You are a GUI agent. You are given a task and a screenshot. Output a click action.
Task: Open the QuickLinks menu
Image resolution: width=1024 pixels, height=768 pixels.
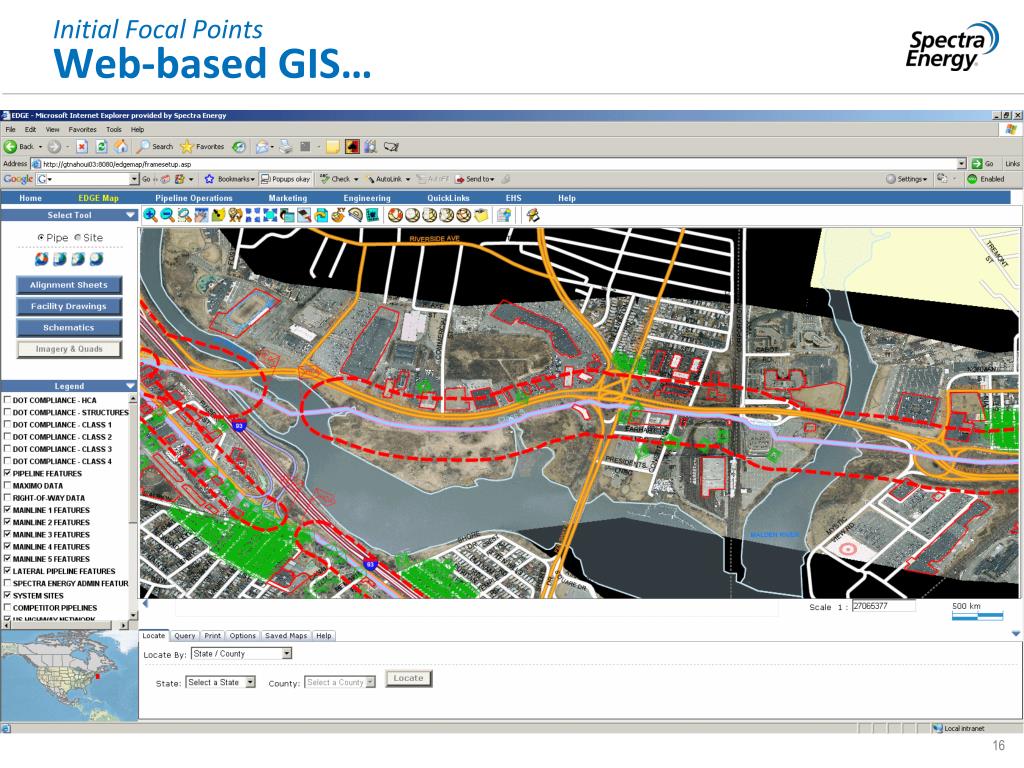click(448, 198)
